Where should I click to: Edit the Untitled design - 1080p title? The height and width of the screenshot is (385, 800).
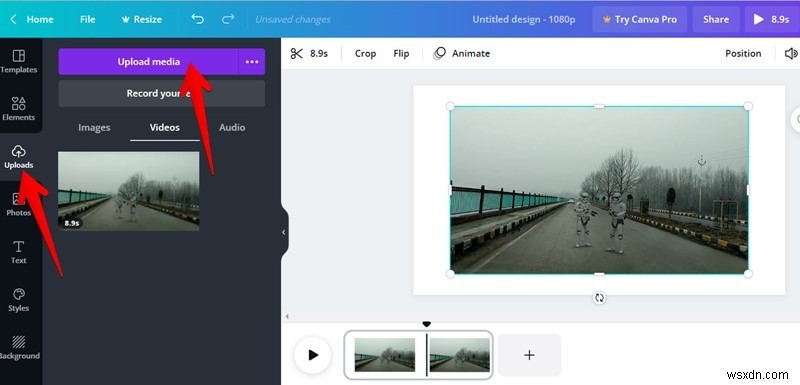tap(523, 19)
